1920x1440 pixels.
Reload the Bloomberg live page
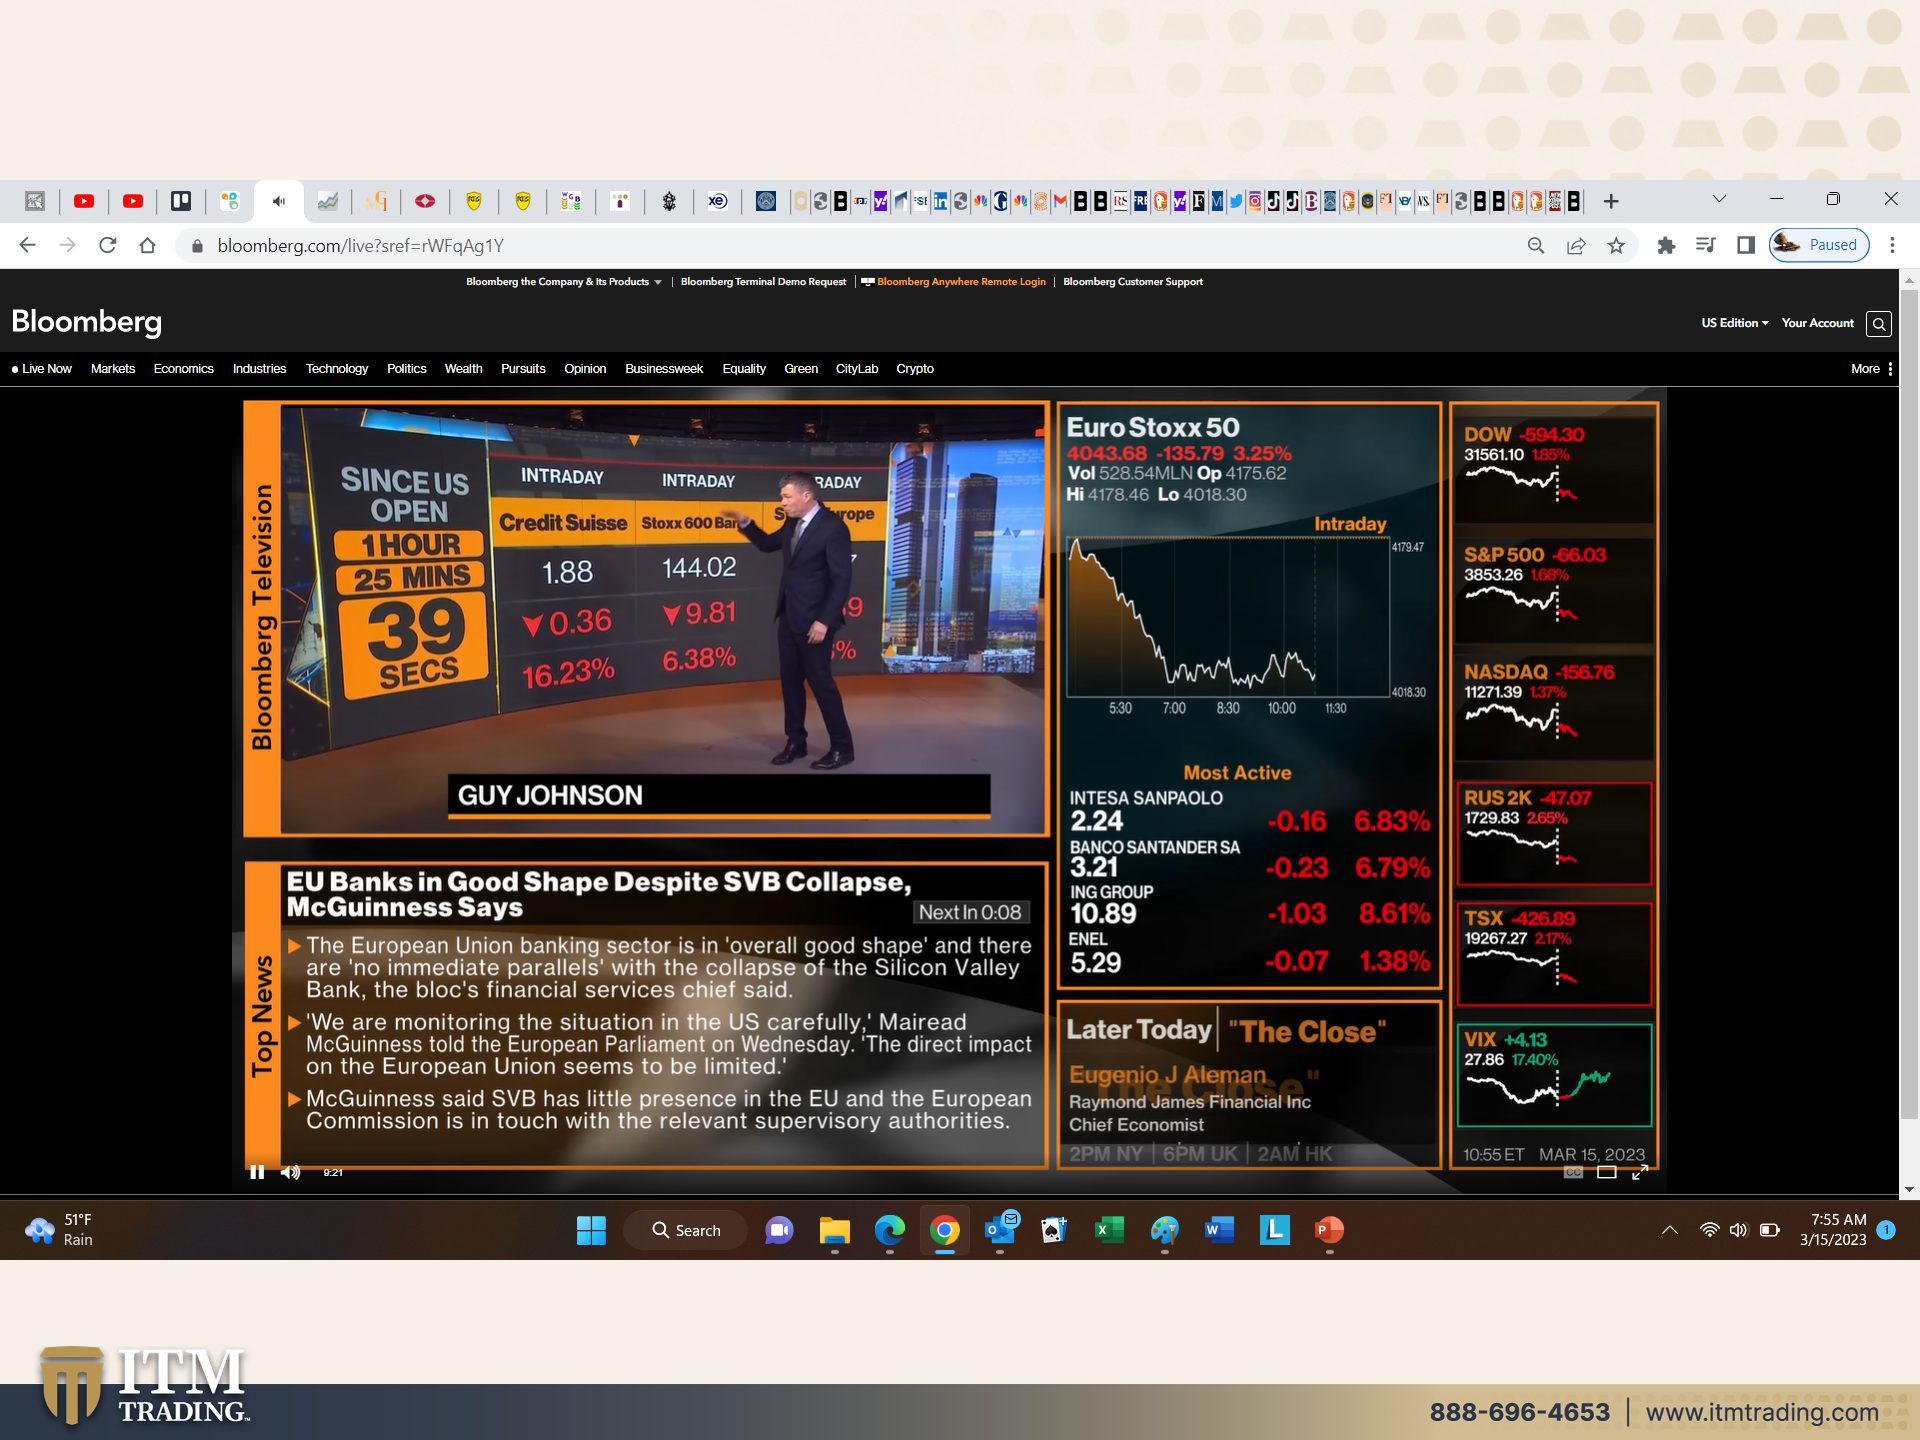pos(108,245)
